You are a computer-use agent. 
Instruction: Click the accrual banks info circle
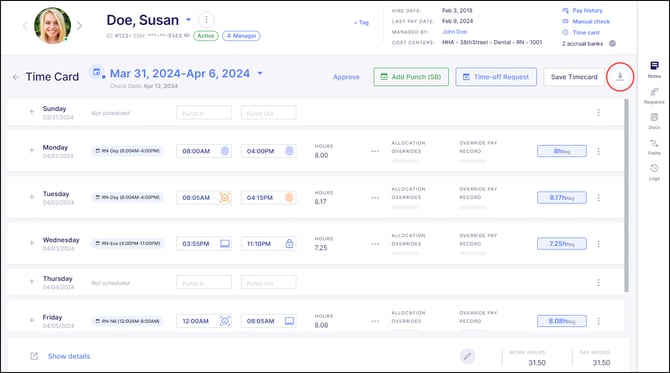[612, 44]
